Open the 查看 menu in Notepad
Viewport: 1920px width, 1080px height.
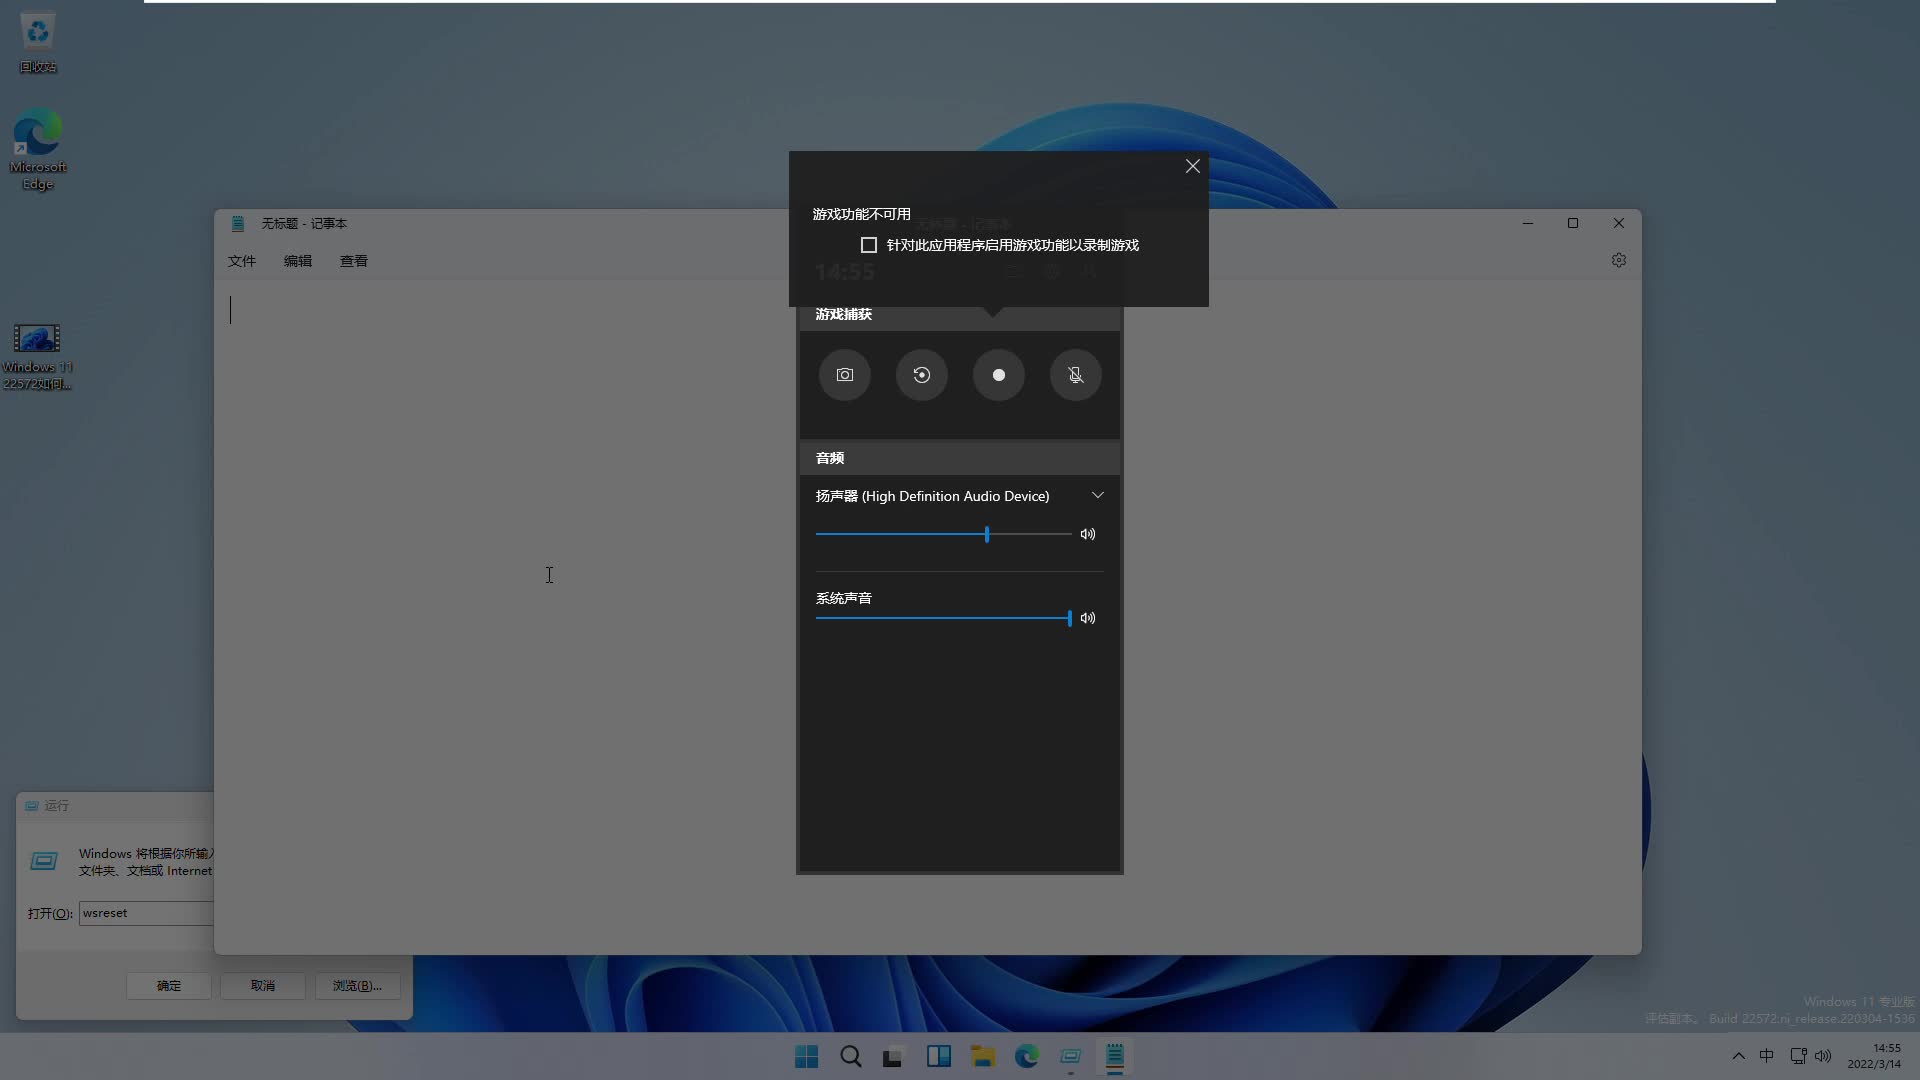(x=354, y=261)
